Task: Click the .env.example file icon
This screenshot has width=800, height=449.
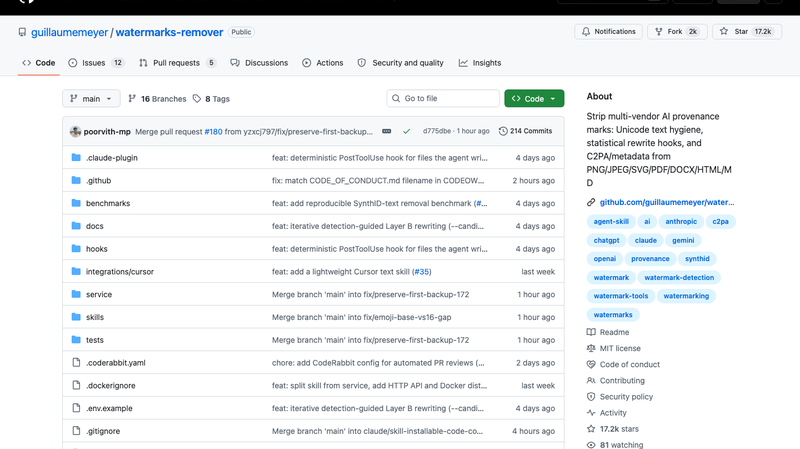Action: pyautogui.click(x=76, y=408)
